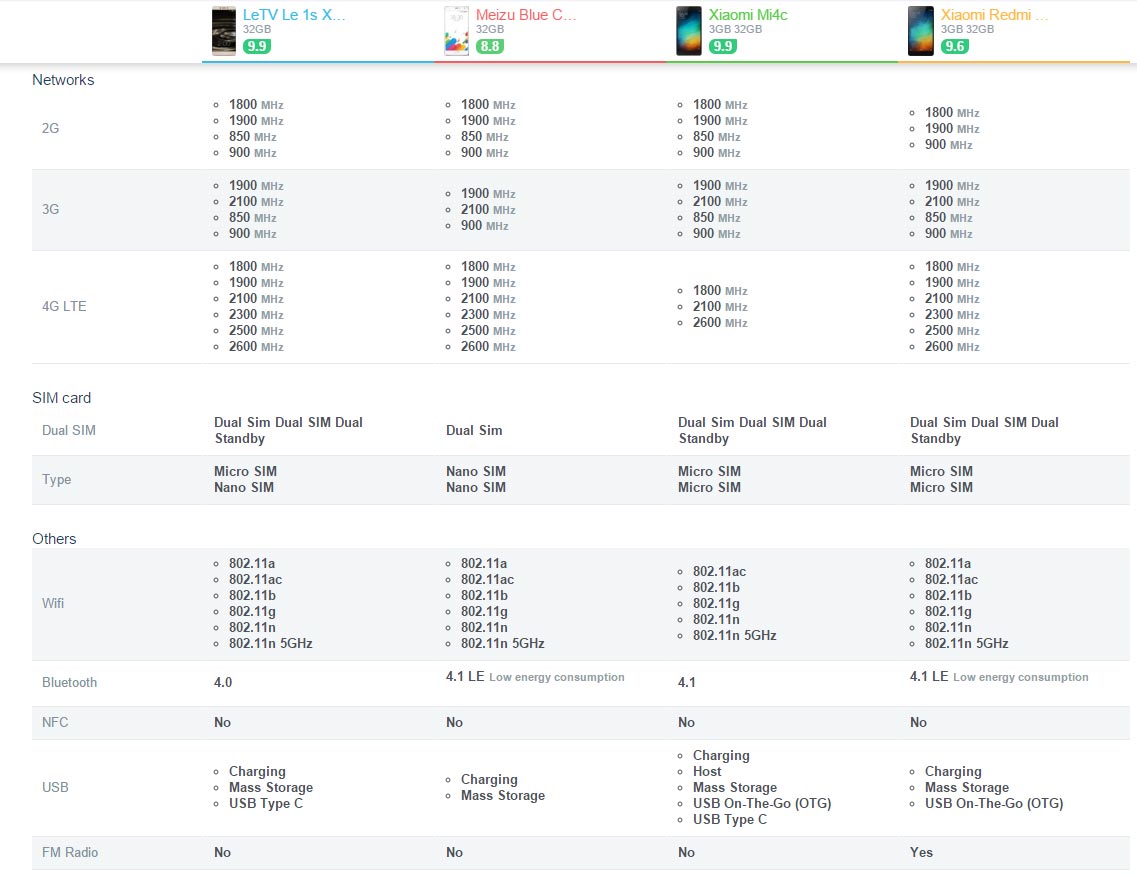Screen dimensions: 1137x875
Task: Select the "NFC" row label
Action: coord(55,722)
